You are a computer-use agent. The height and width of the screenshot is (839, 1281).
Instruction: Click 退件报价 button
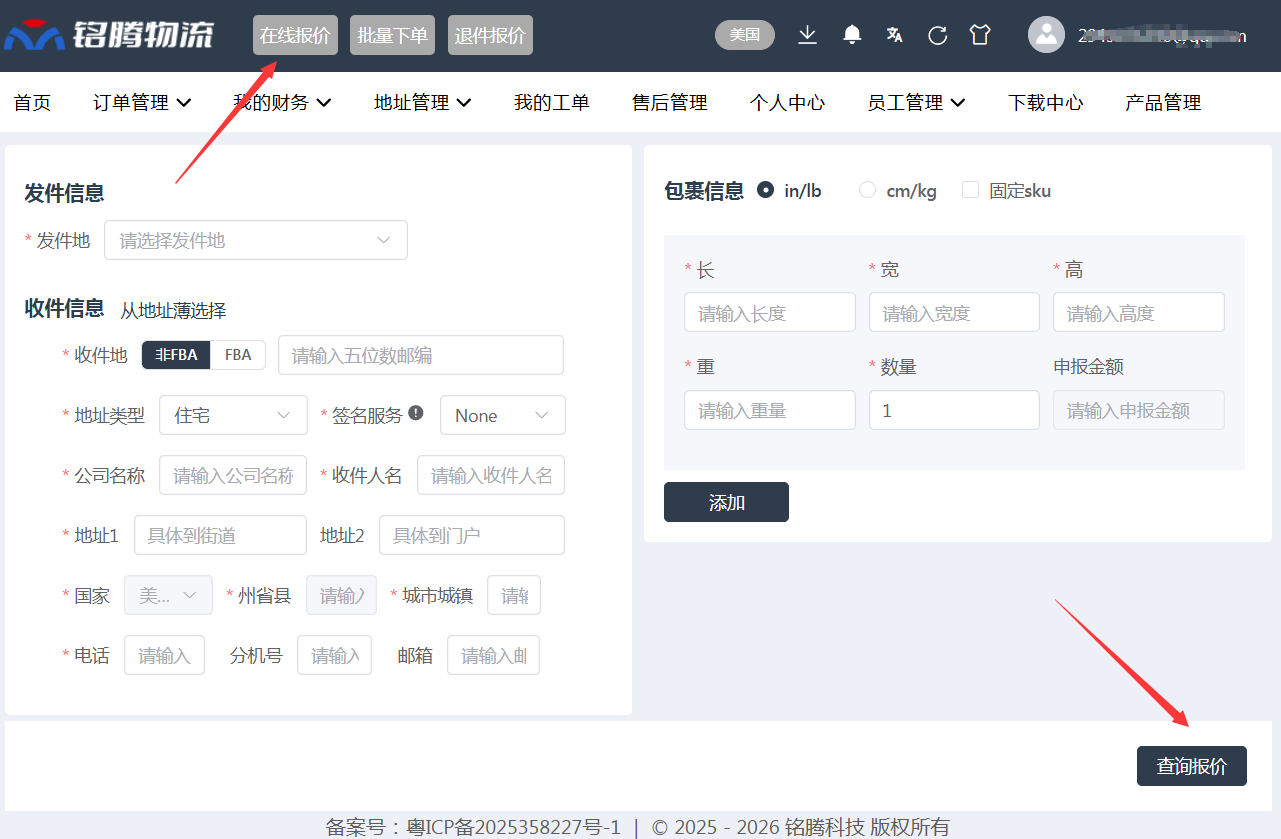[x=490, y=35]
